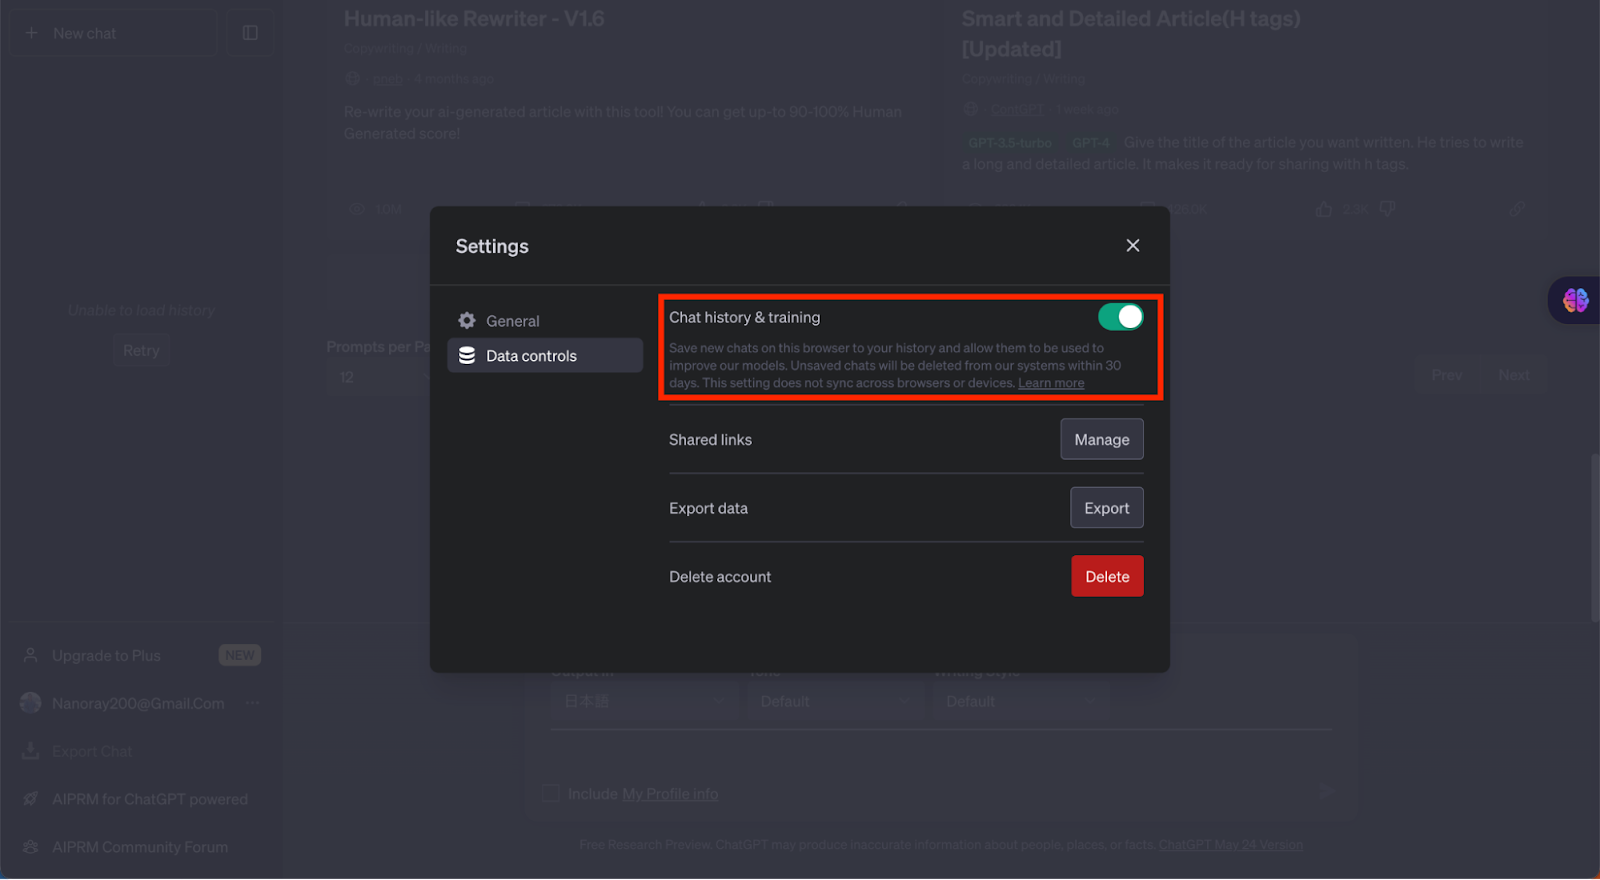Click the send arrow icon in prompt box
1600x880 pixels.
(1325, 792)
